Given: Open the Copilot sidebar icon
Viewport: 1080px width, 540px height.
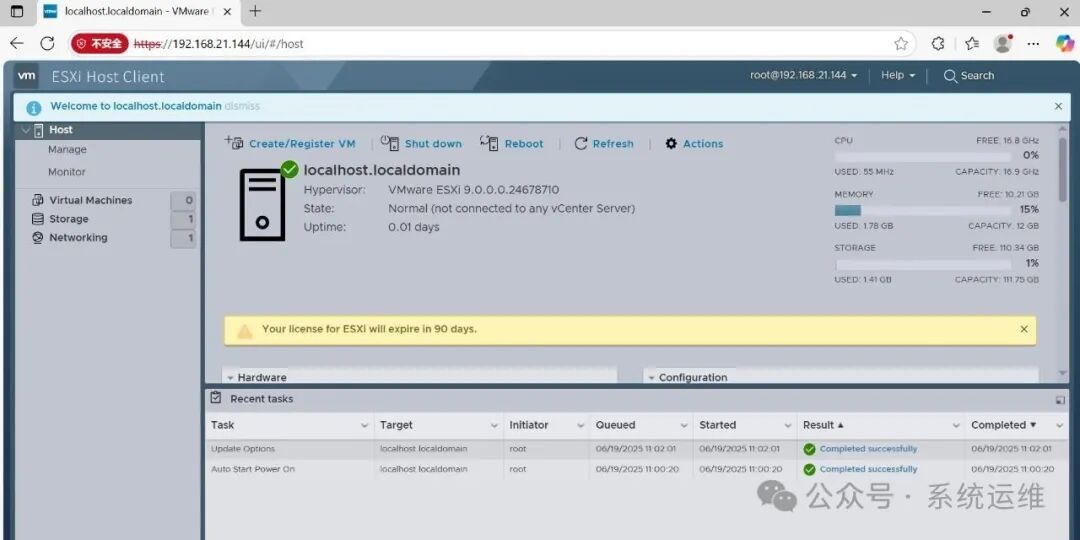Looking at the screenshot, I should 1064,43.
